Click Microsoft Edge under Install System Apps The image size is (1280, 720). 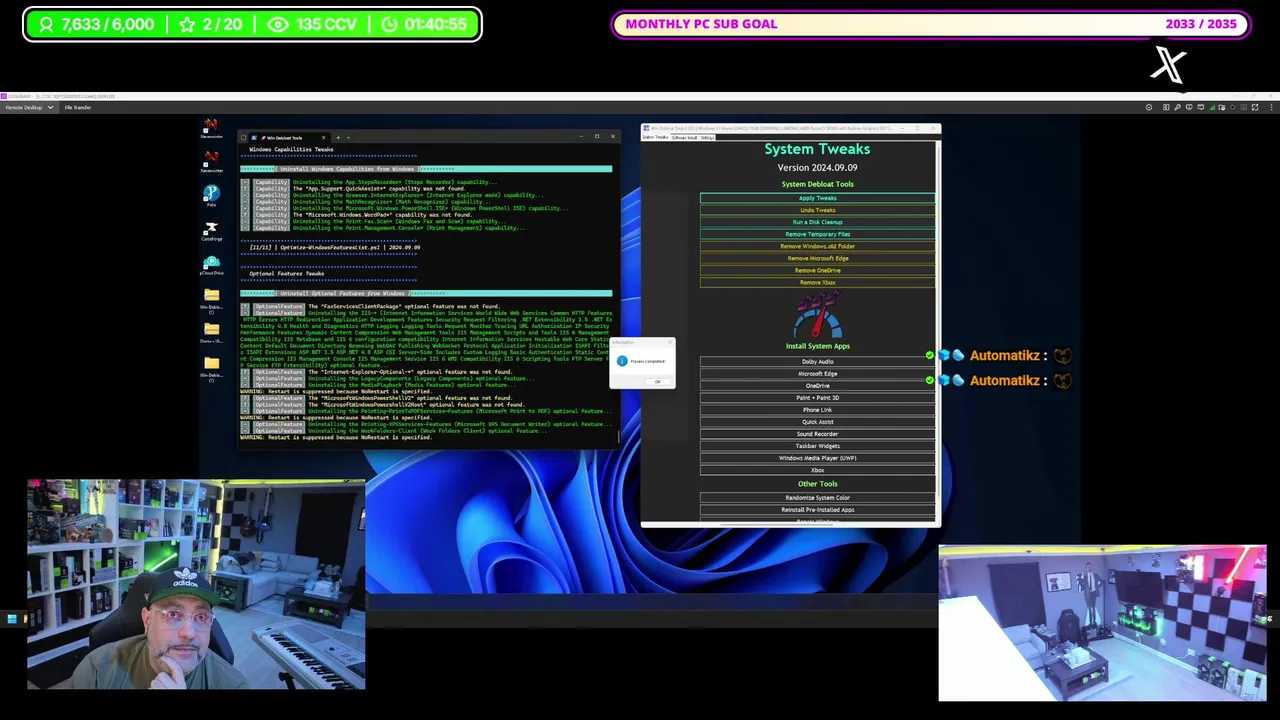(x=817, y=374)
